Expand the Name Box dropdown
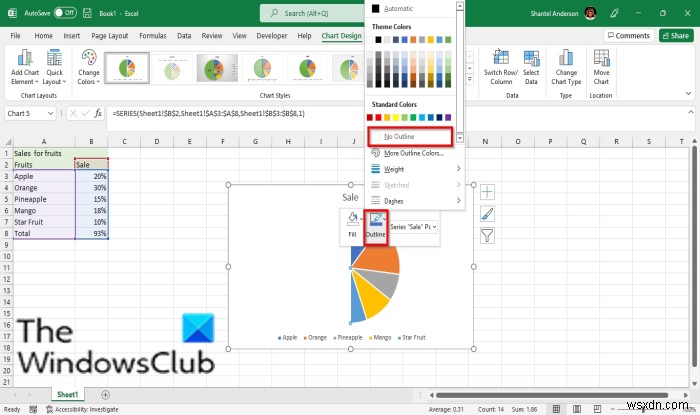 pyautogui.click(x=50, y=113)
